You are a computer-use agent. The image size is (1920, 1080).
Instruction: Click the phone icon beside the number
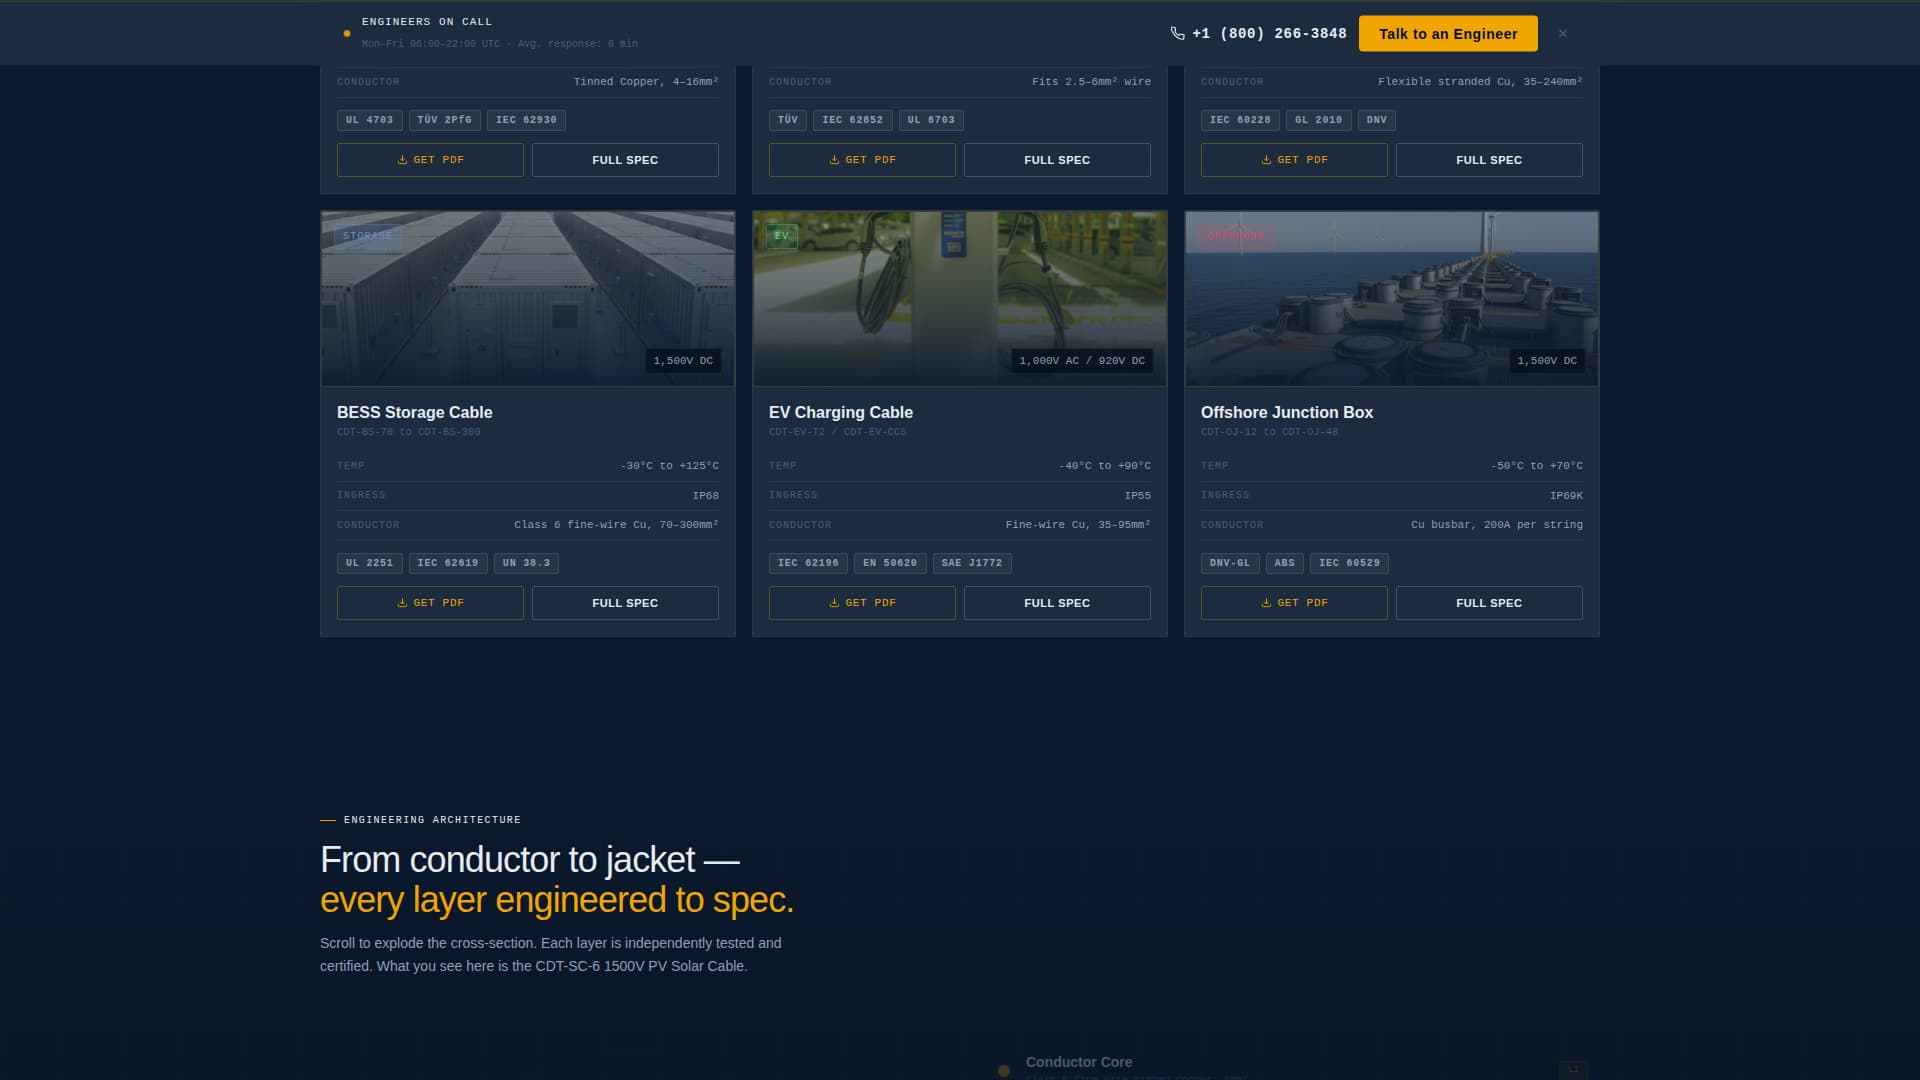click(1177, 34)
